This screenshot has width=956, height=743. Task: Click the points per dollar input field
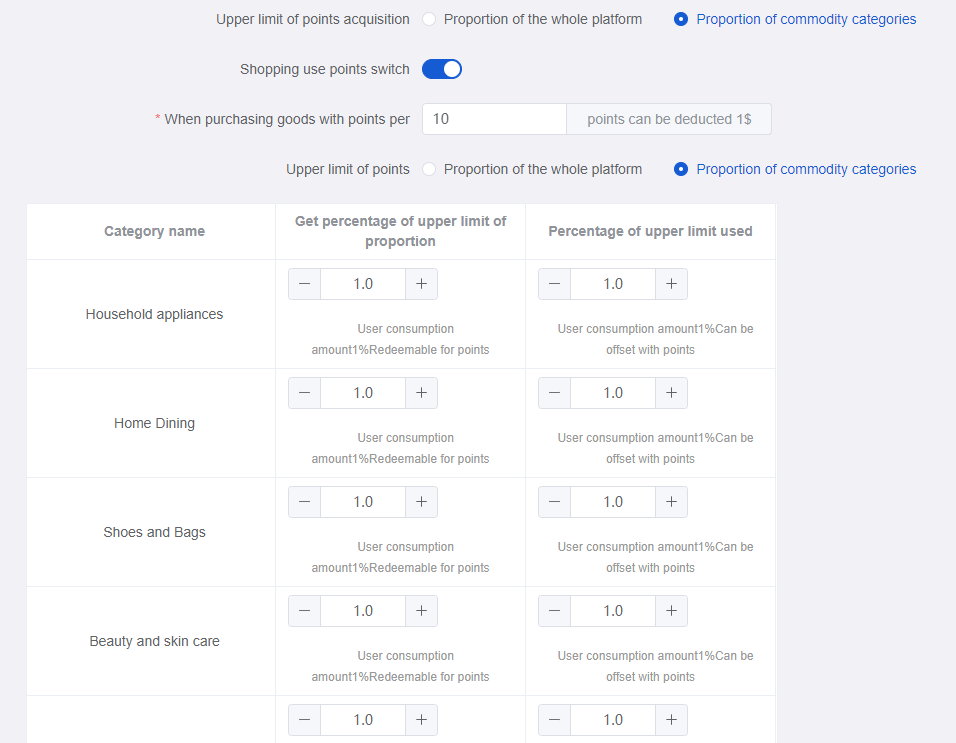[x=494, y=119]
